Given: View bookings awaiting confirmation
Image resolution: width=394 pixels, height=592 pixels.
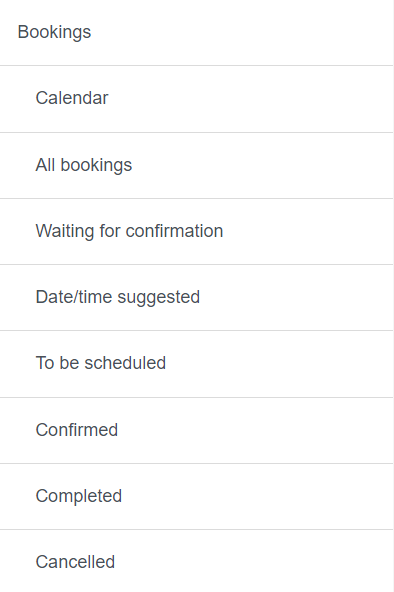Looking at the screenshot, I should [x=196, y=231].
